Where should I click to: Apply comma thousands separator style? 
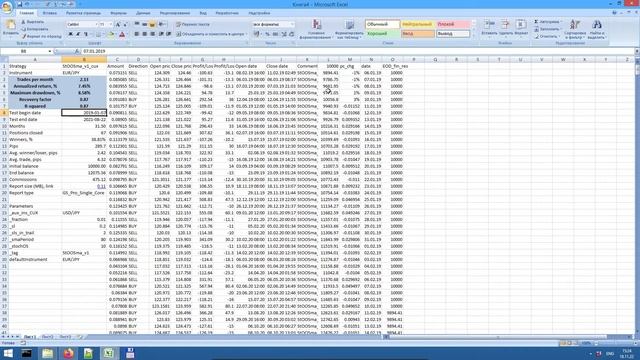point(275,34)
